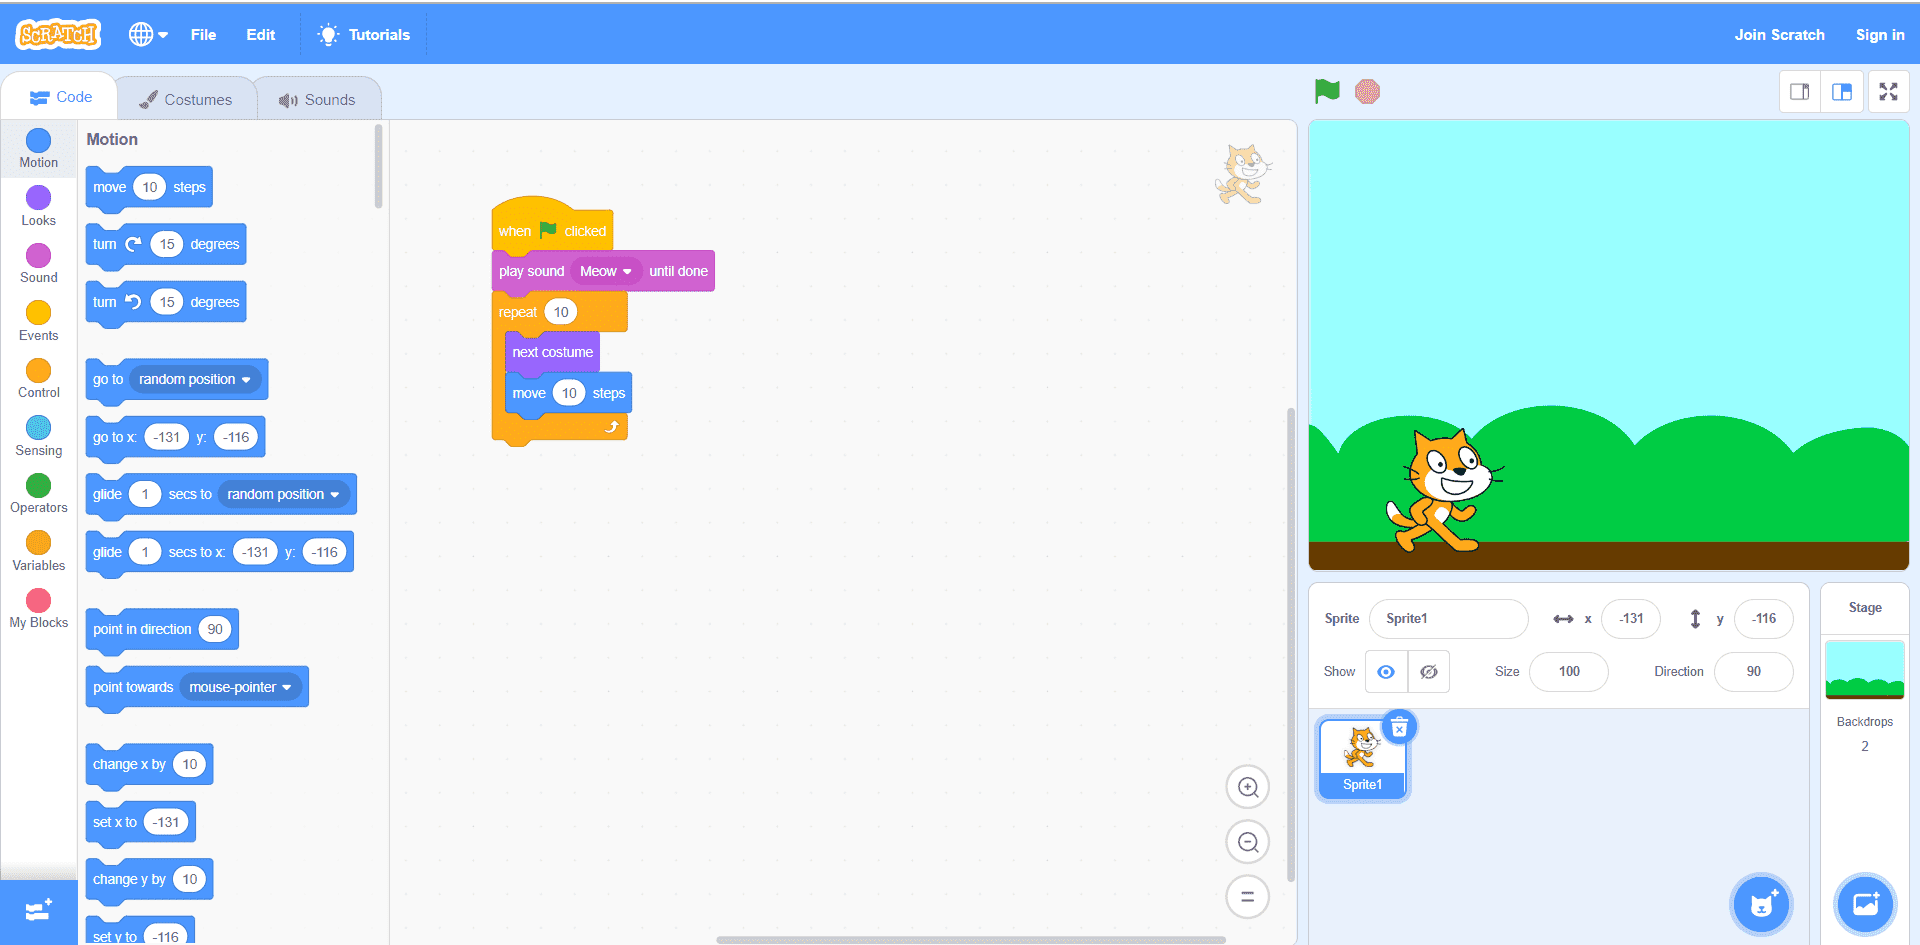Zoom out on the code workspace
1920x945 pixels.
1247,842
